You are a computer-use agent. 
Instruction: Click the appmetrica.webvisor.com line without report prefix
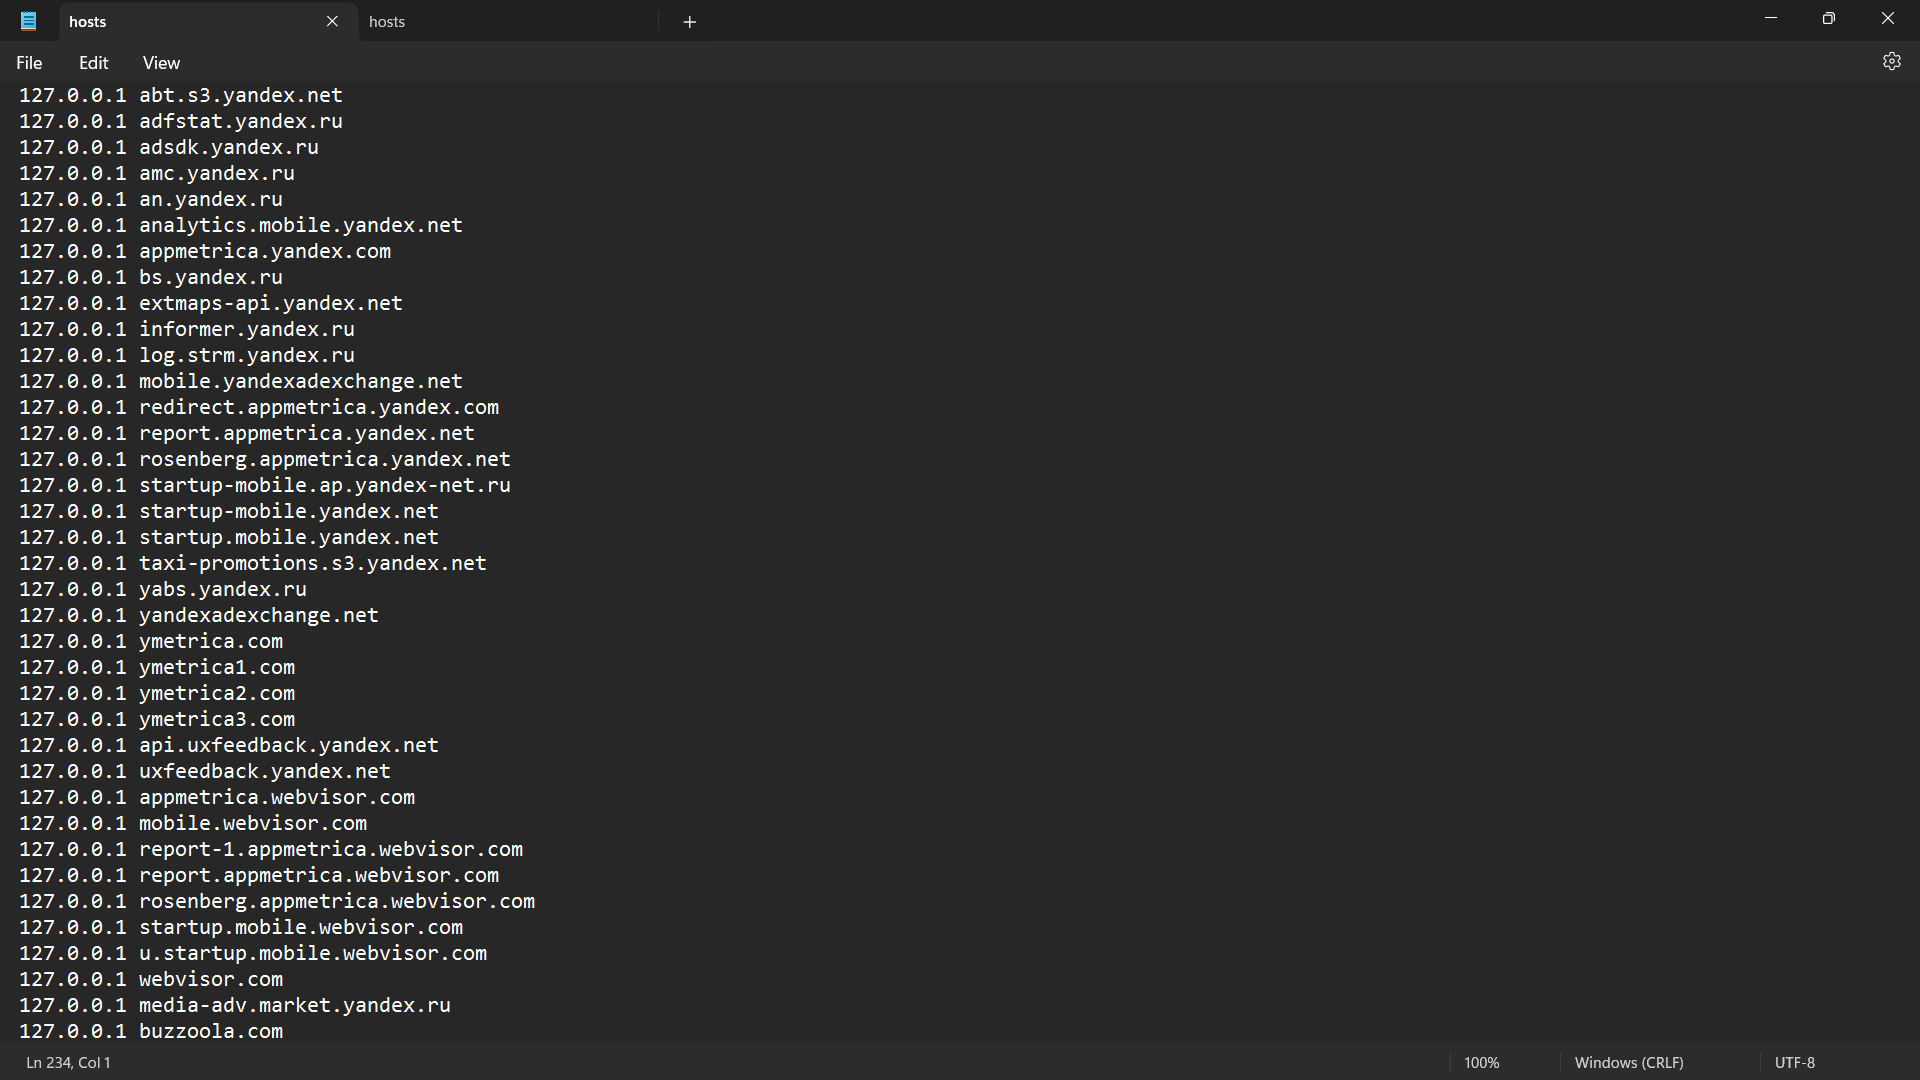[x=217, y=797]
